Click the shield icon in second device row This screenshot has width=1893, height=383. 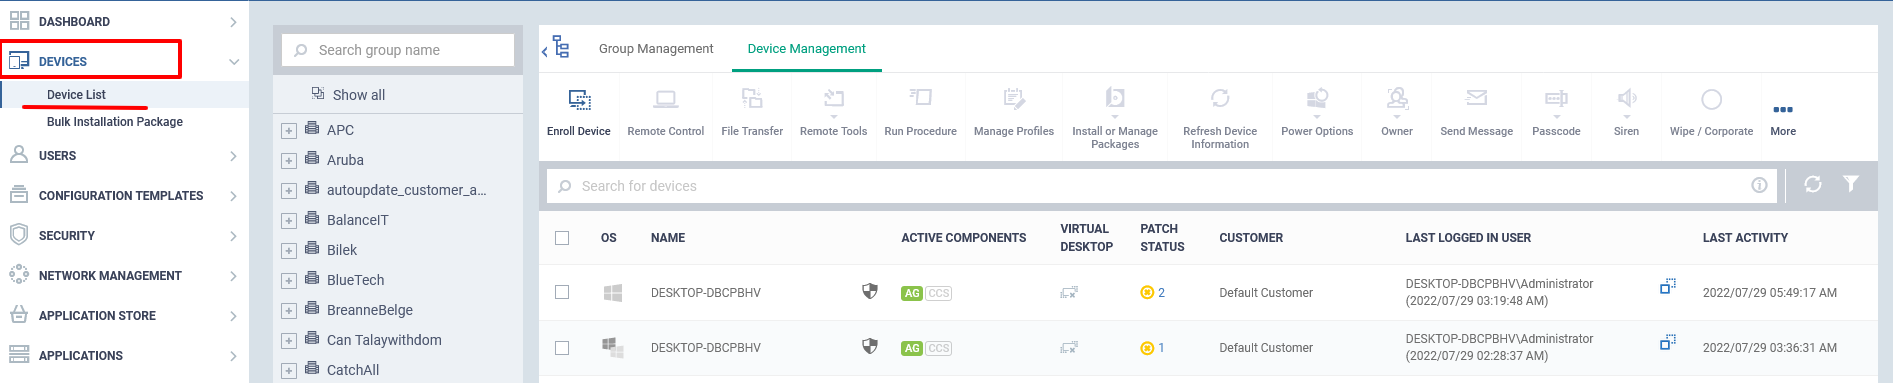870,346
